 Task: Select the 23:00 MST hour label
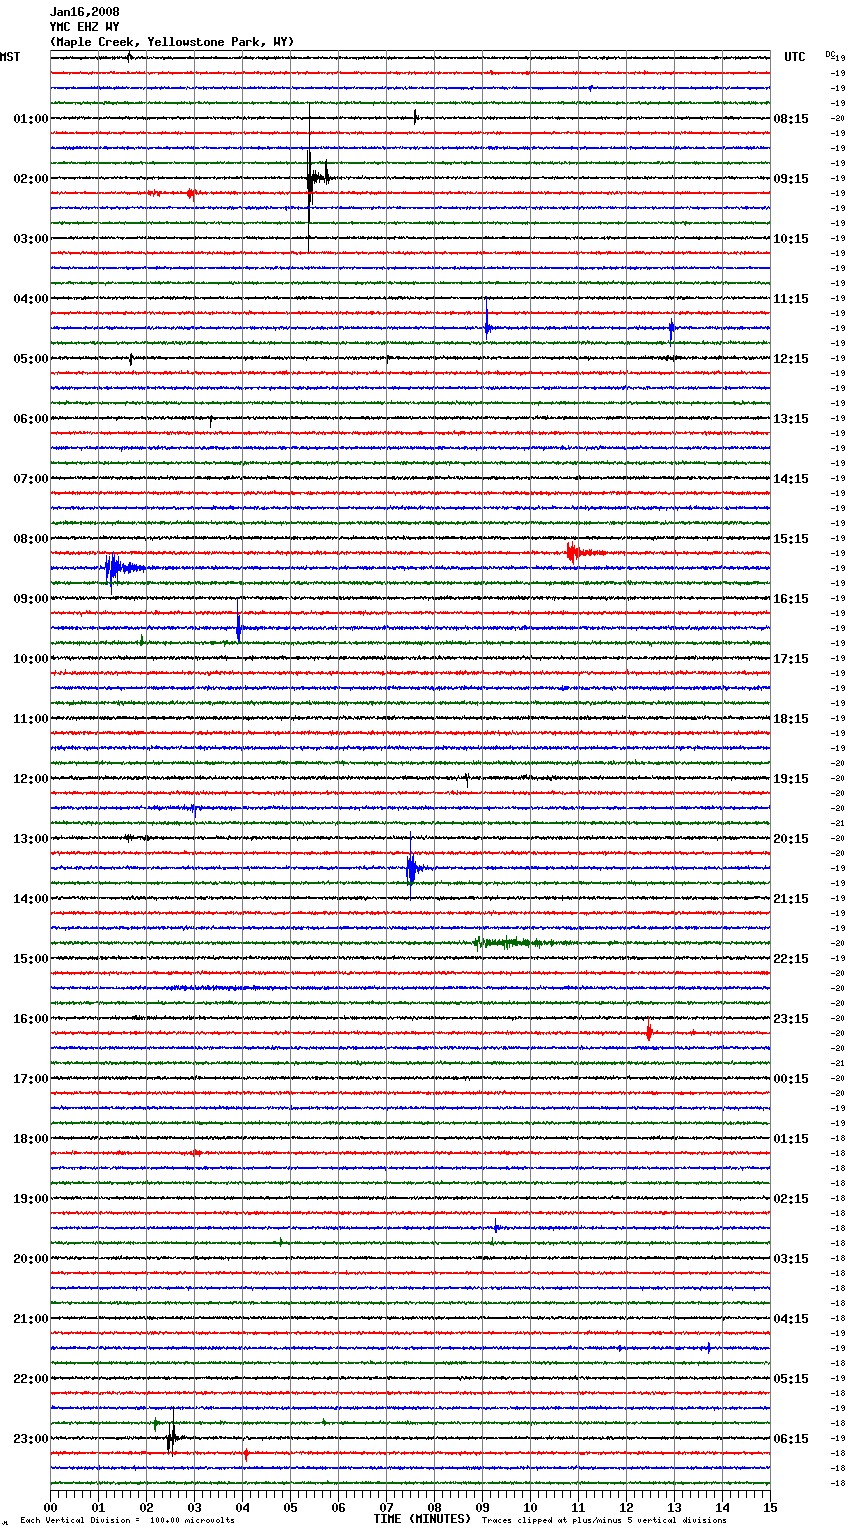pyautogui.click(x=30, y=1439)
